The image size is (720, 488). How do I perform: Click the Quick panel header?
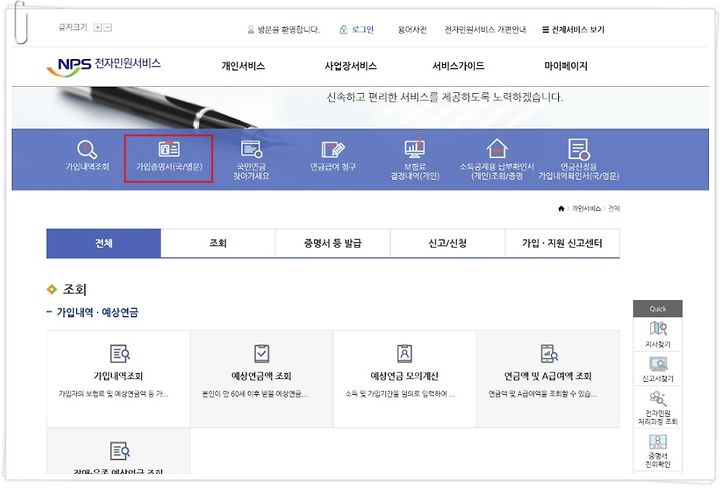pos(658,309)
